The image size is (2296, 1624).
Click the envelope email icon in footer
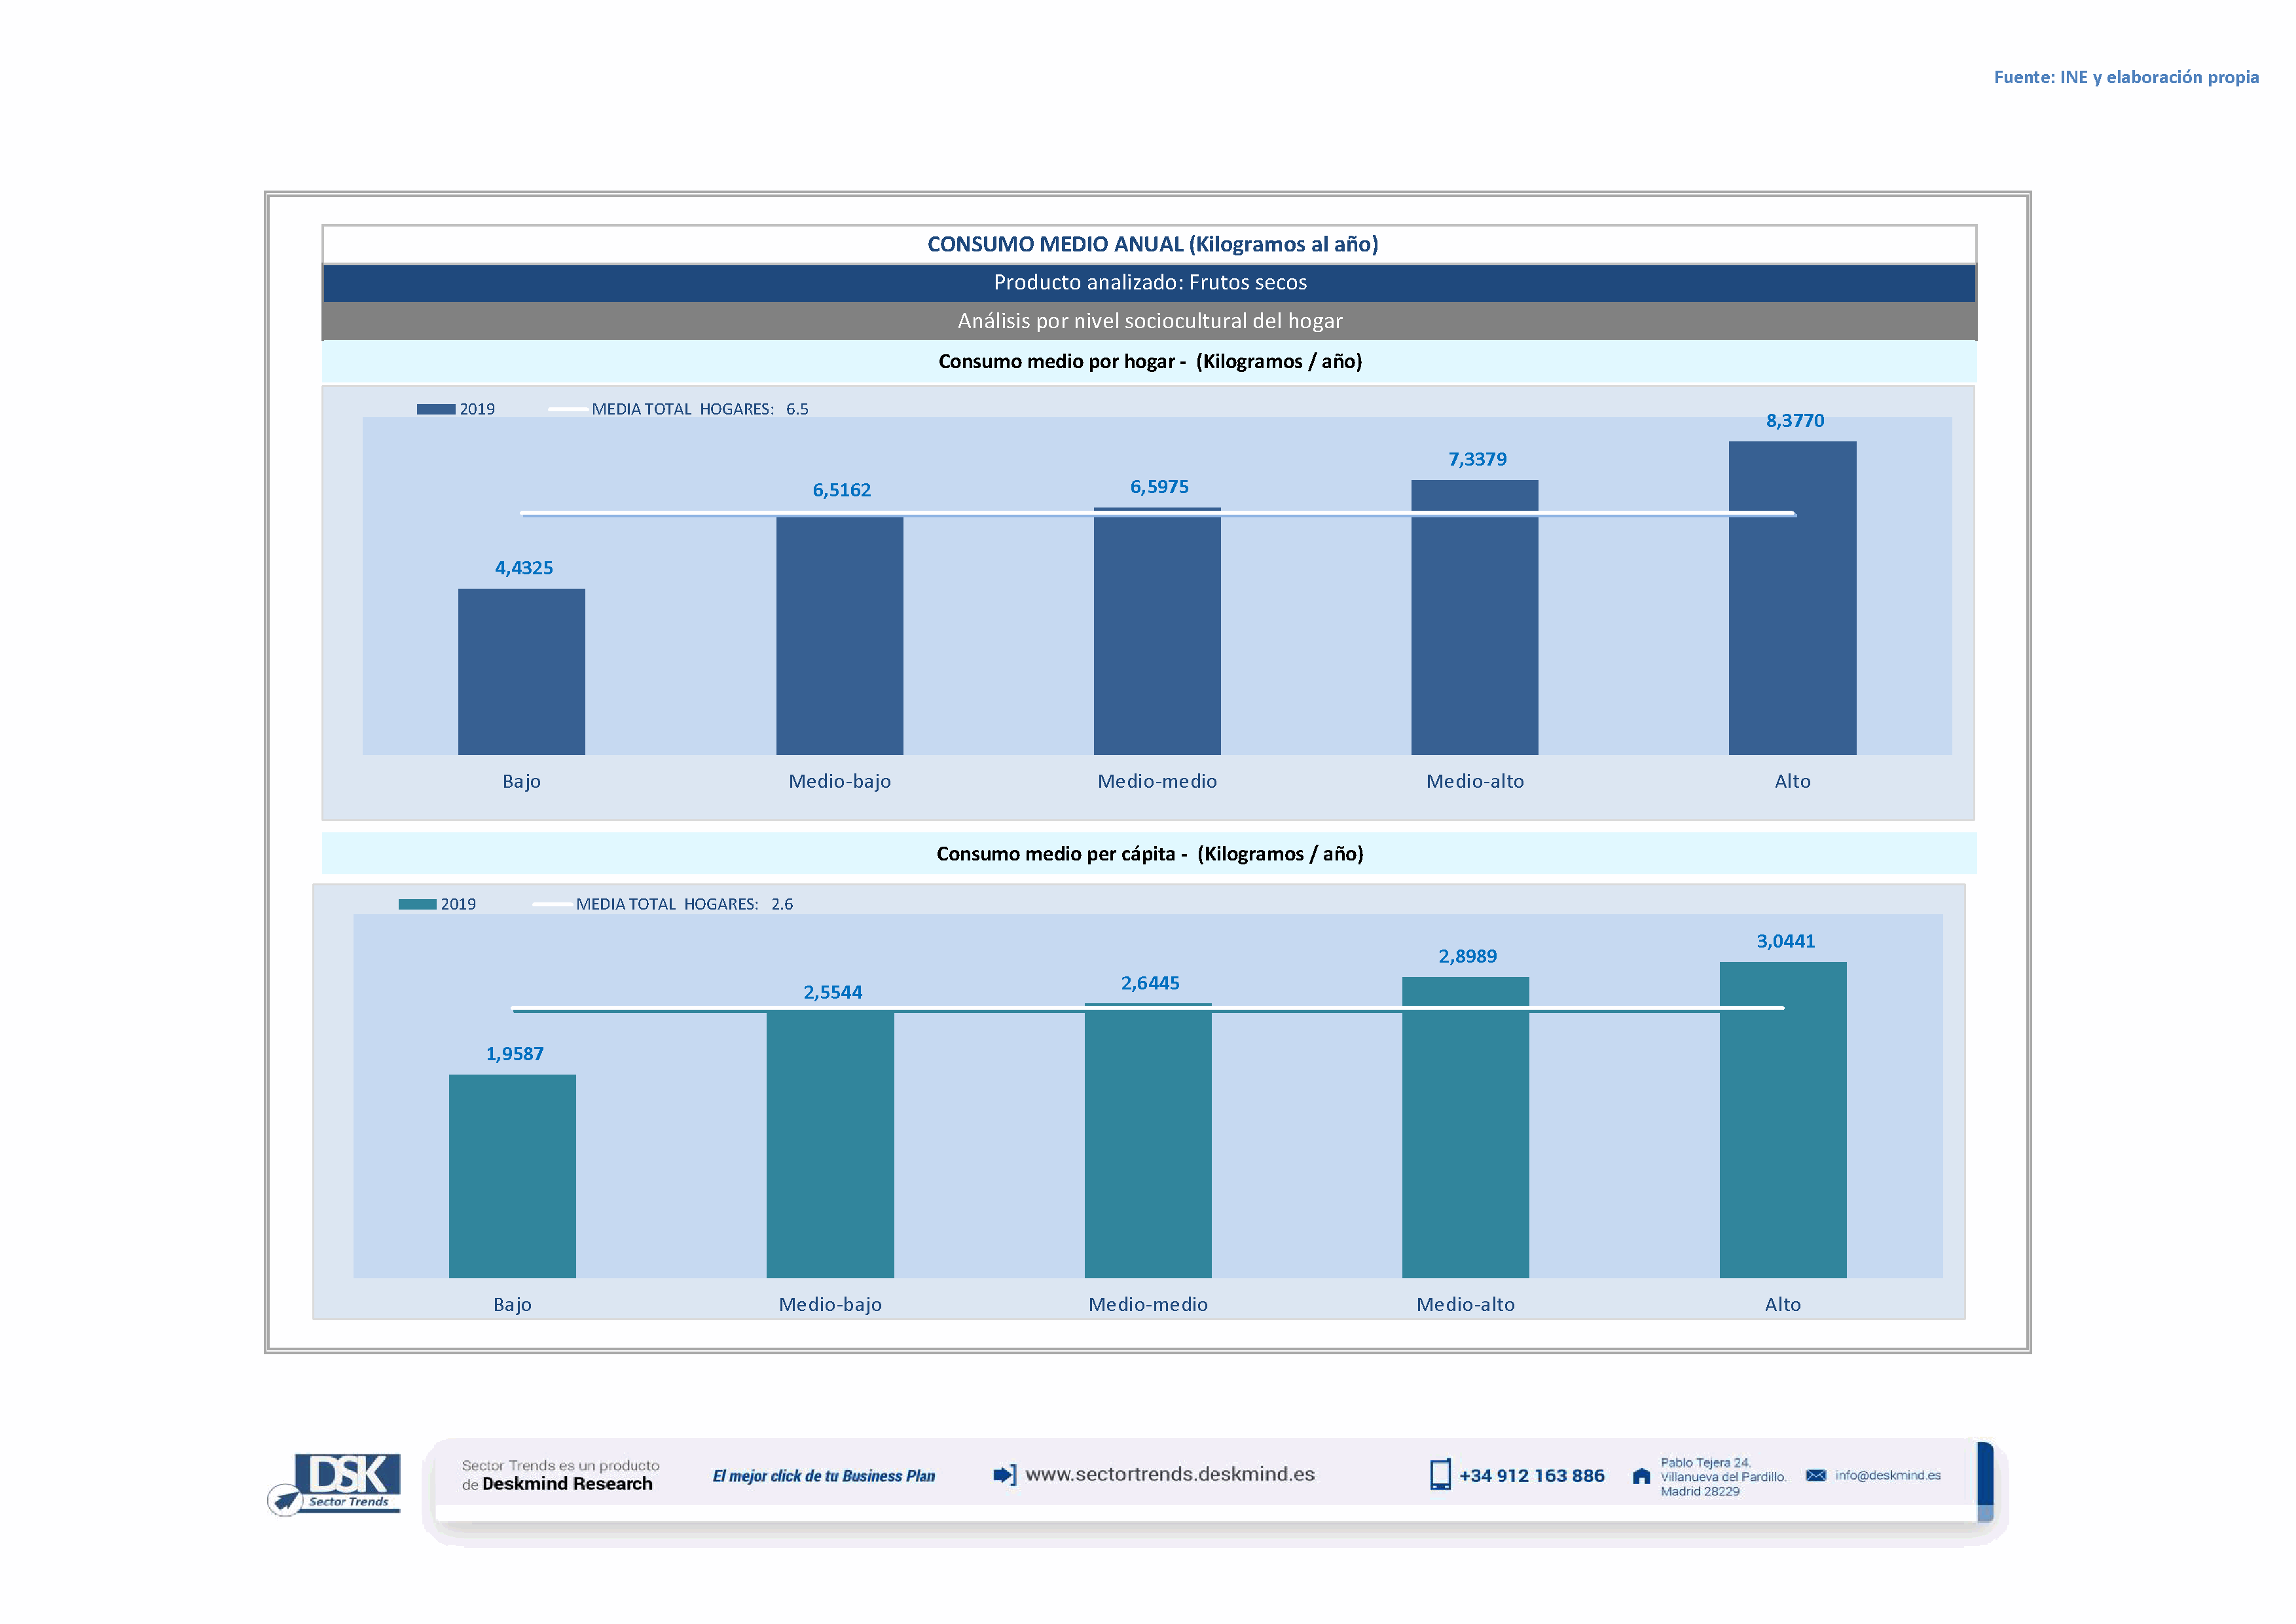(x=1815, y=1476)
